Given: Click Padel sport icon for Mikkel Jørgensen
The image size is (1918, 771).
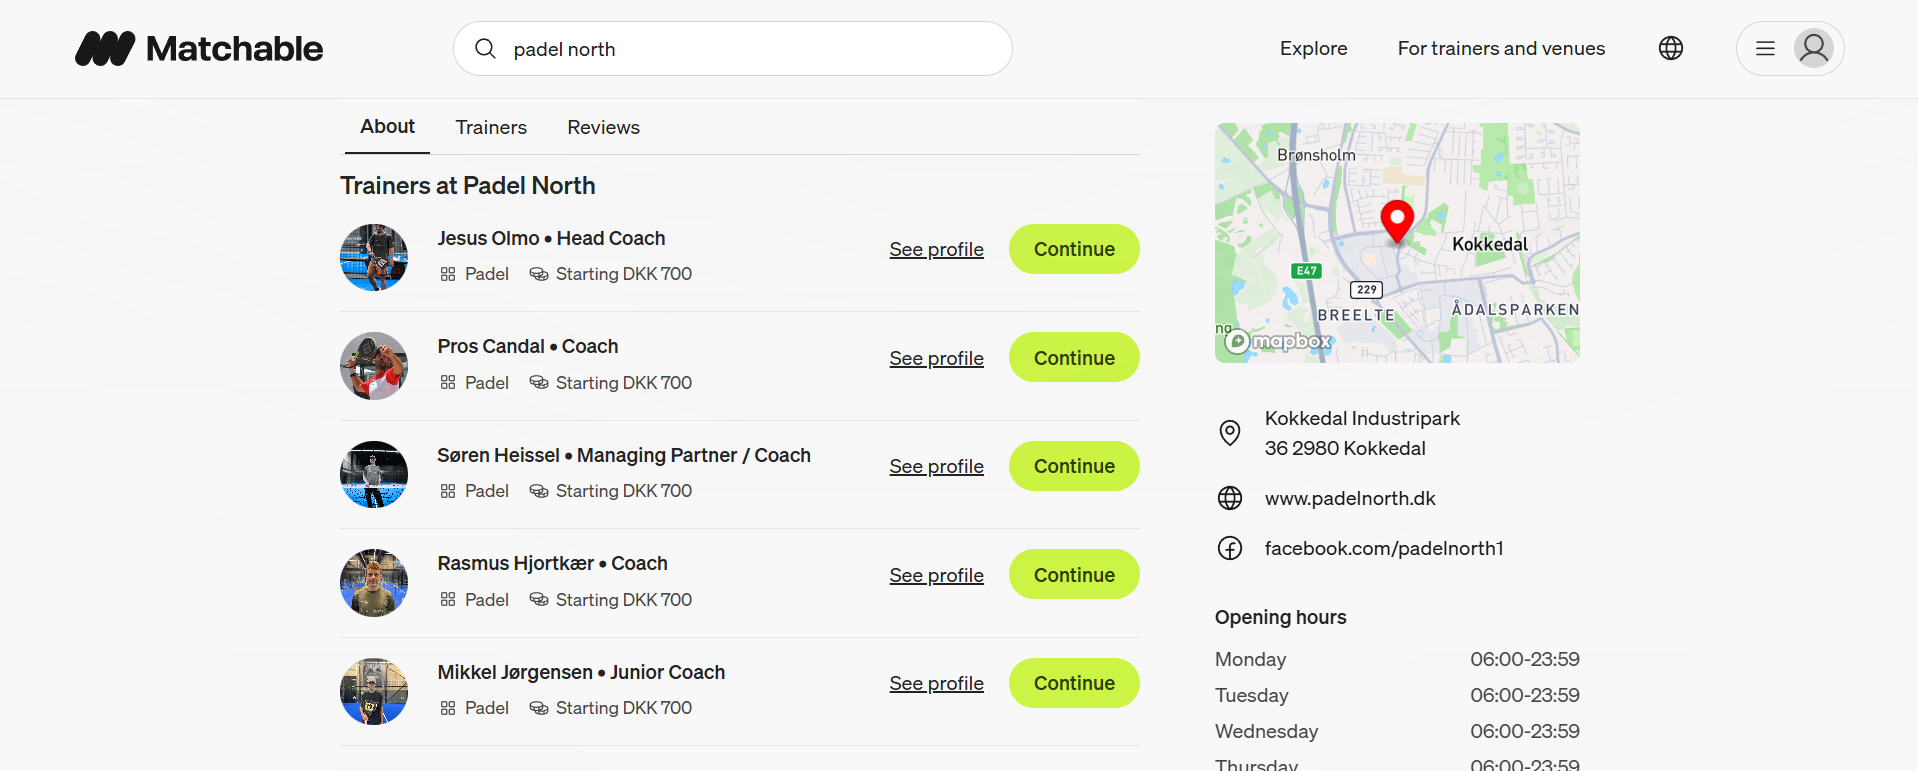Looking at the screenshot, I should pyautogui.click(x=448, y=708).
